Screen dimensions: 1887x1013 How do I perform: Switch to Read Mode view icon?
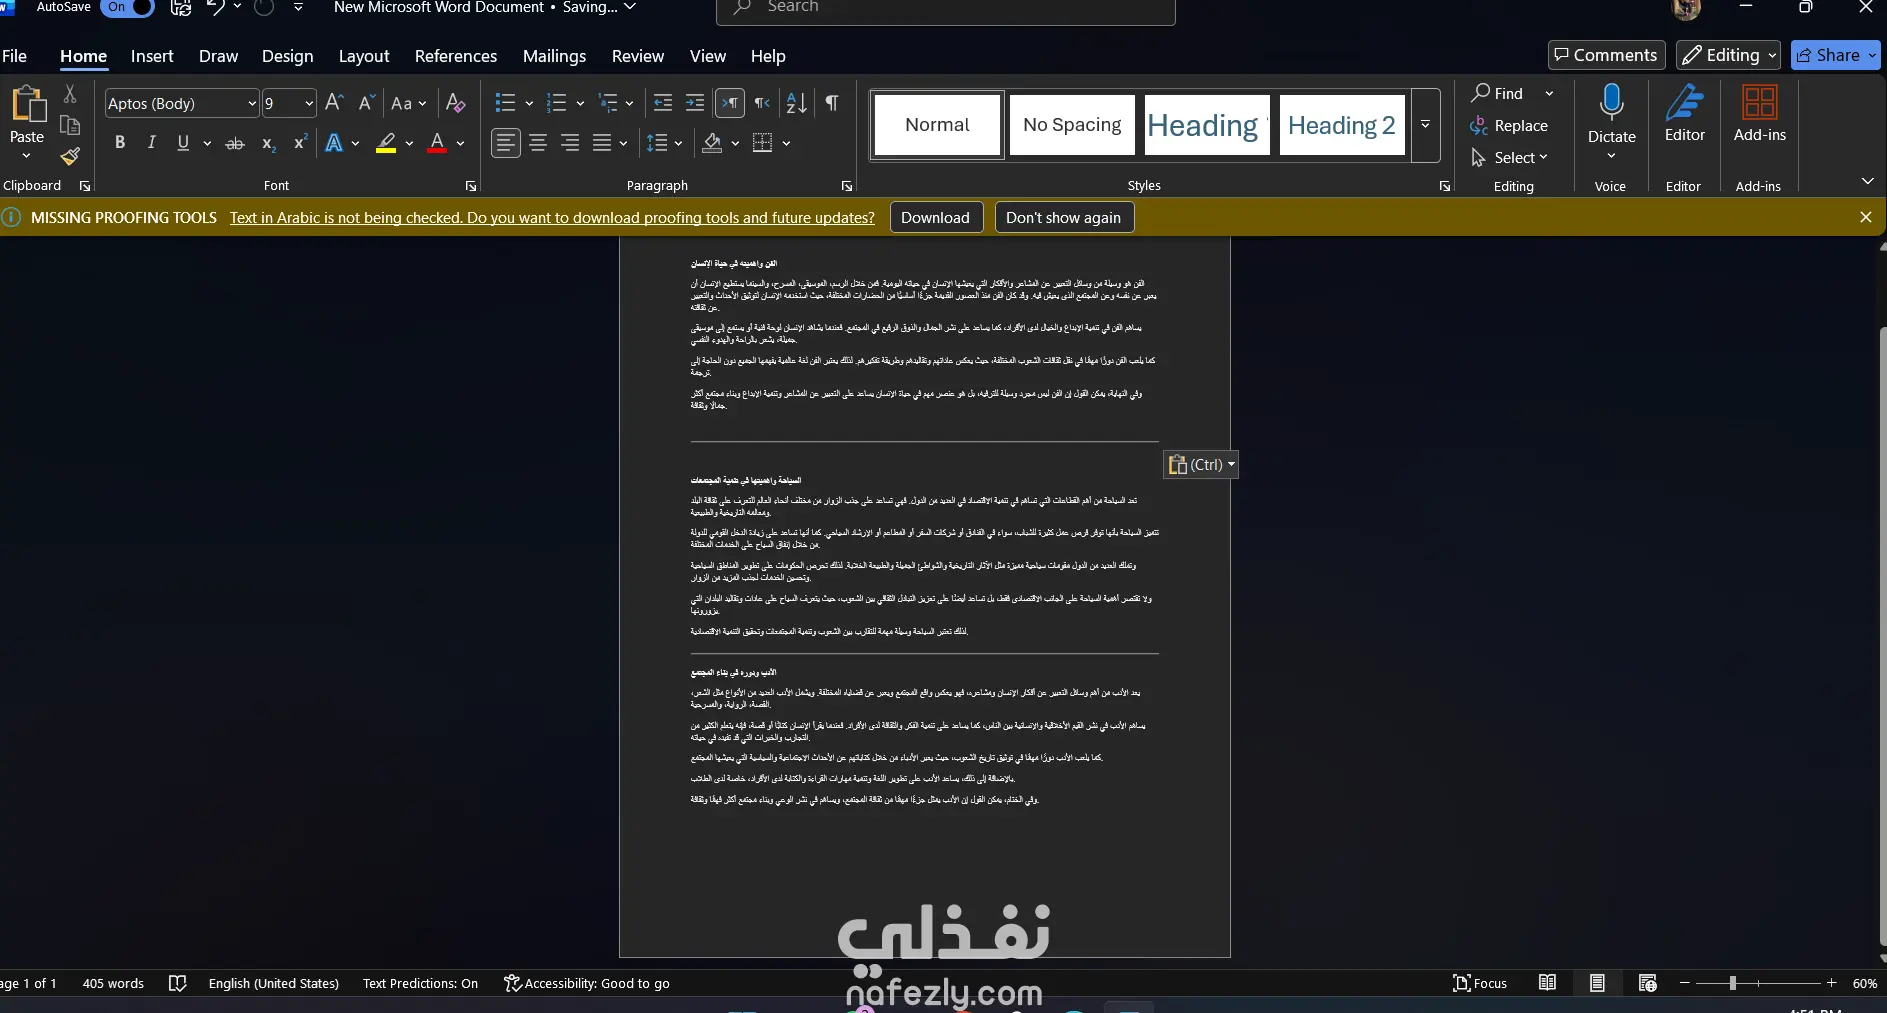tap(1547, 983)
